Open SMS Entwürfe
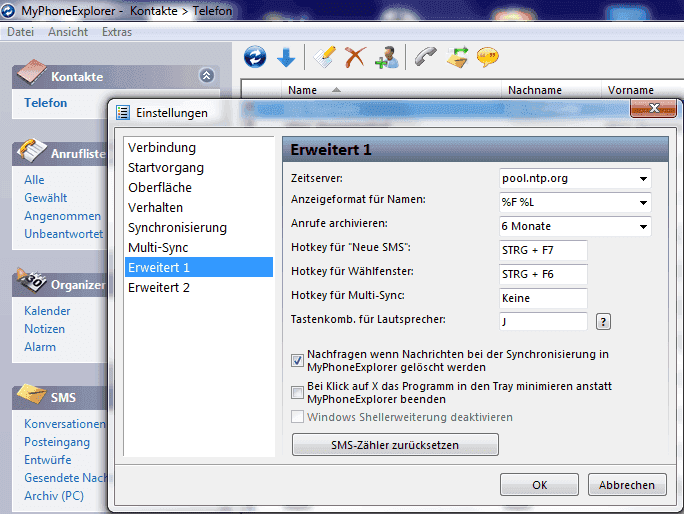 click(x=48, y=460)
